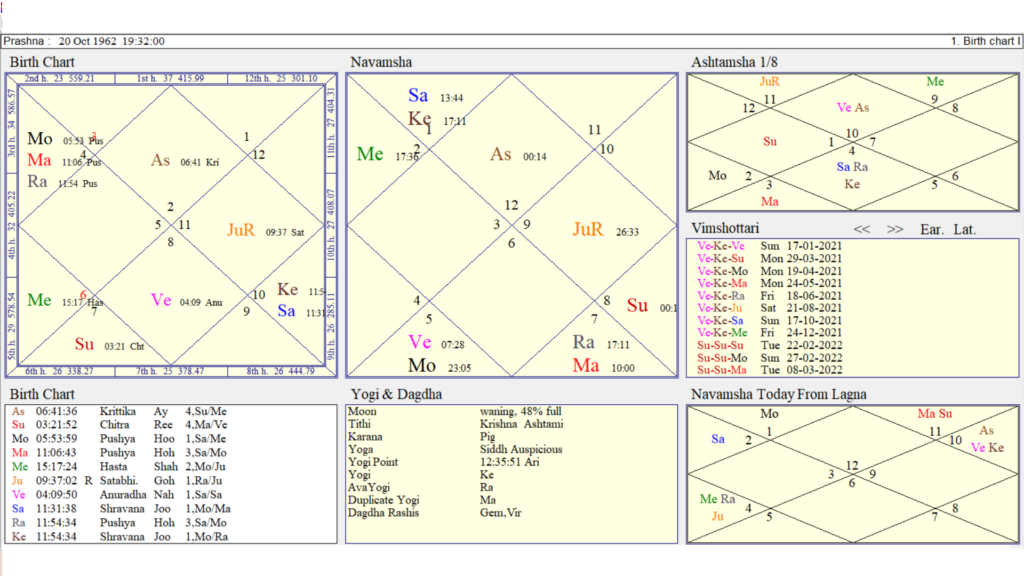Screen dimensions: 1024x576
Task: Click 'JuR 26:33' in the Navamsha chart
Action: pos(606,230)
